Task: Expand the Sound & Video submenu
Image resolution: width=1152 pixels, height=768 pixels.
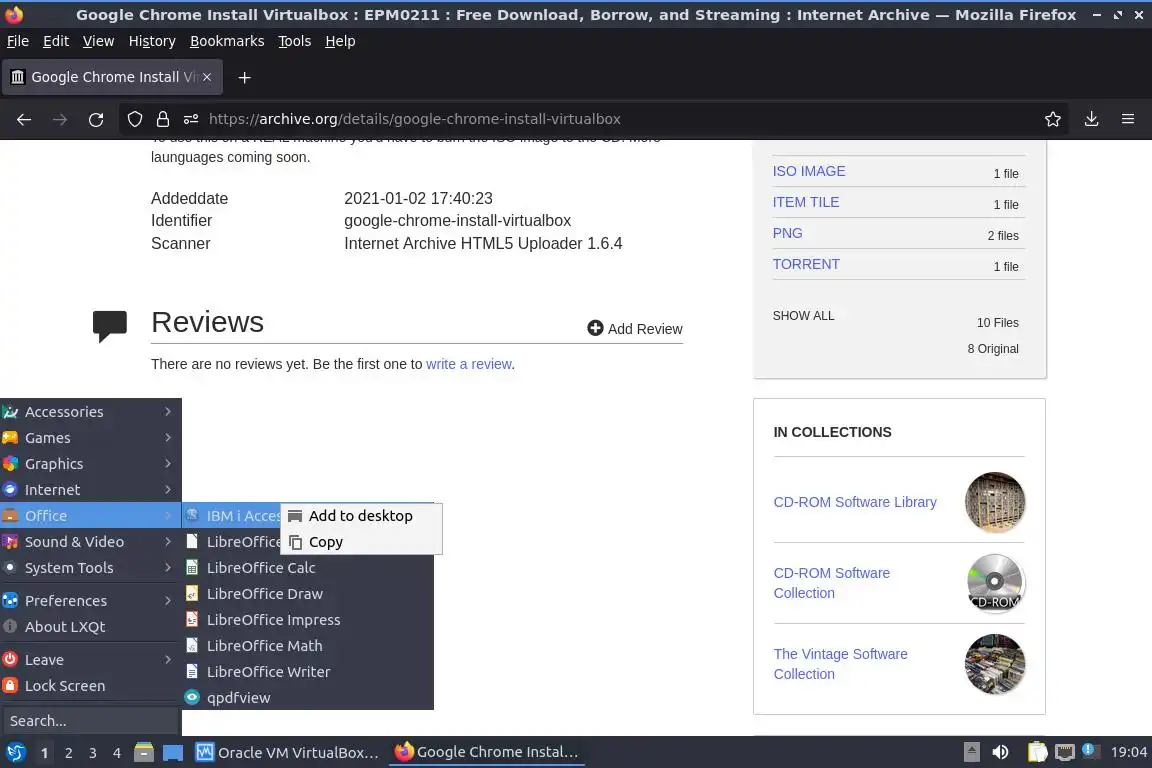Action: click(x=90, y=542)
